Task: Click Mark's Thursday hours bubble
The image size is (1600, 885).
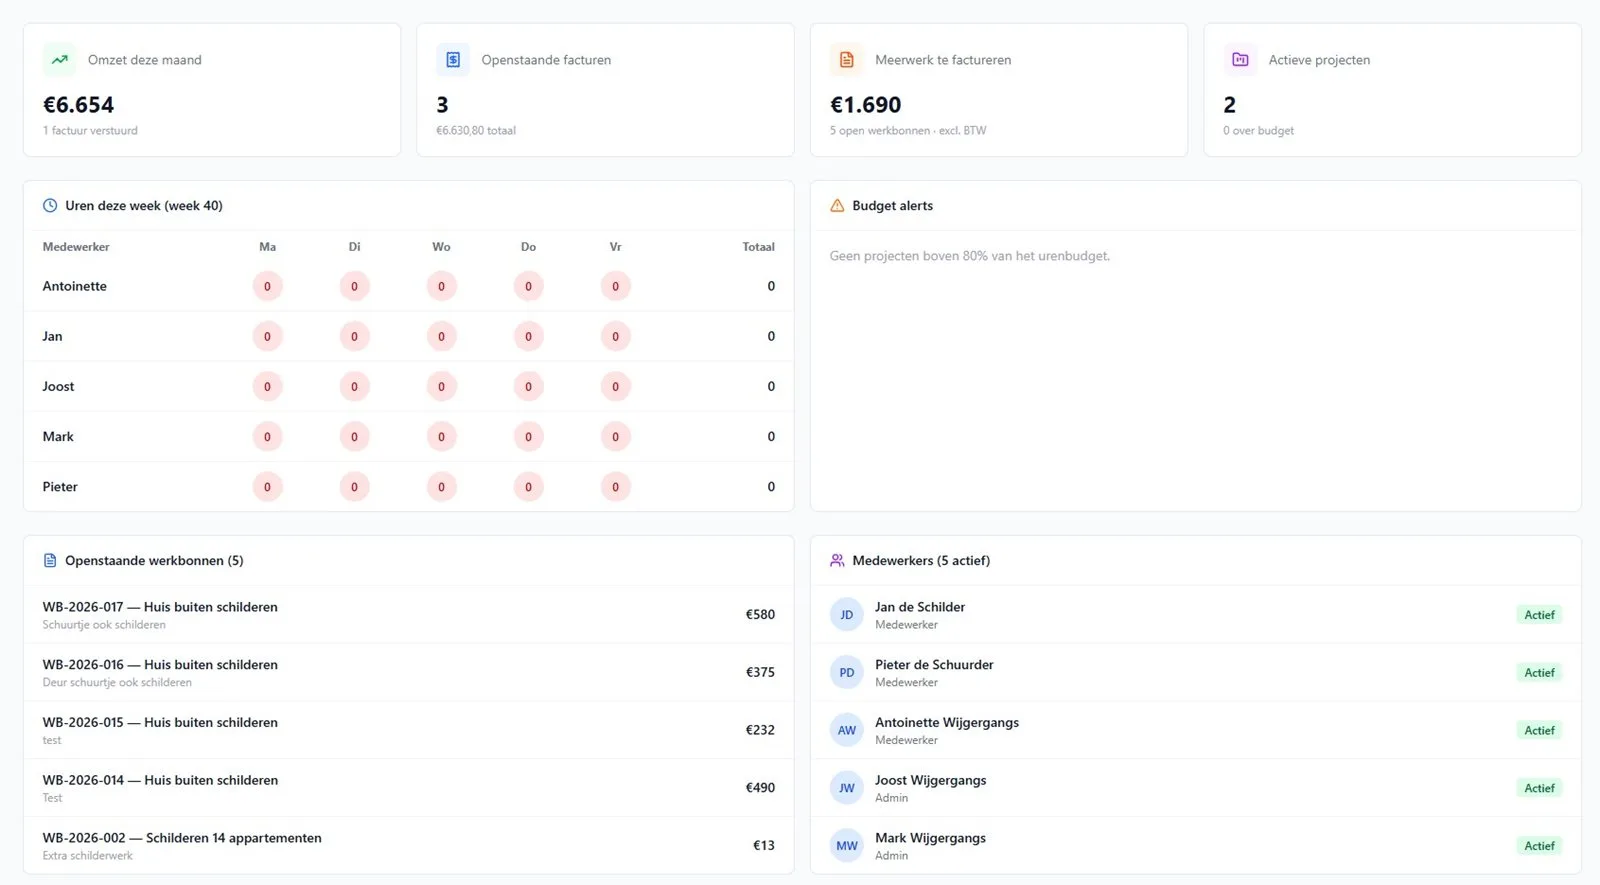Action: tap(528, 437)
